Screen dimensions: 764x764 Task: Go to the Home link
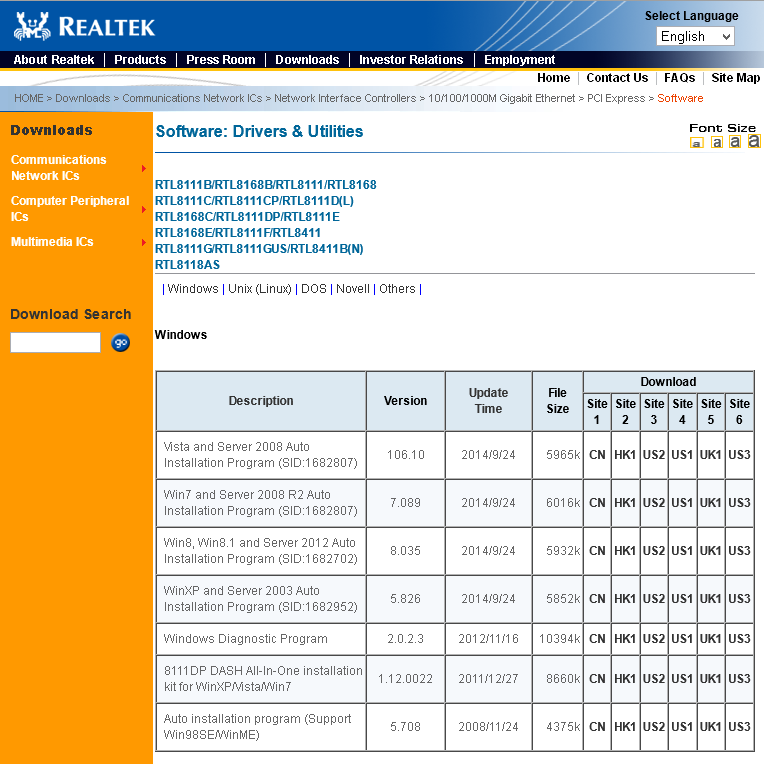point(554,78)
